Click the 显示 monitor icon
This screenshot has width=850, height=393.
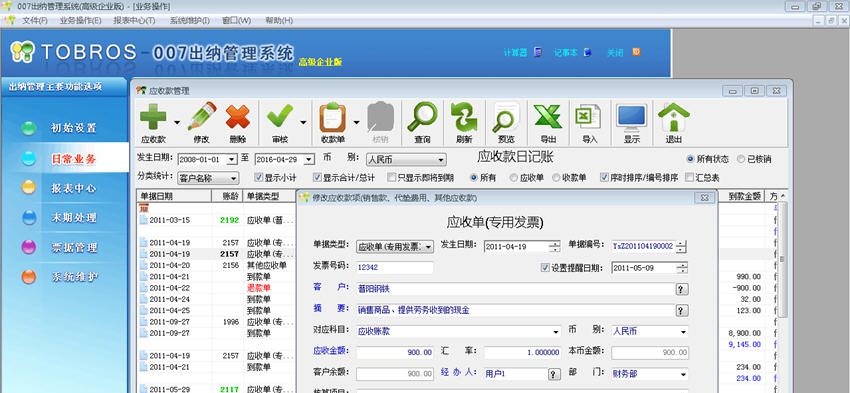pyautogui.click(x=632, y=118)
